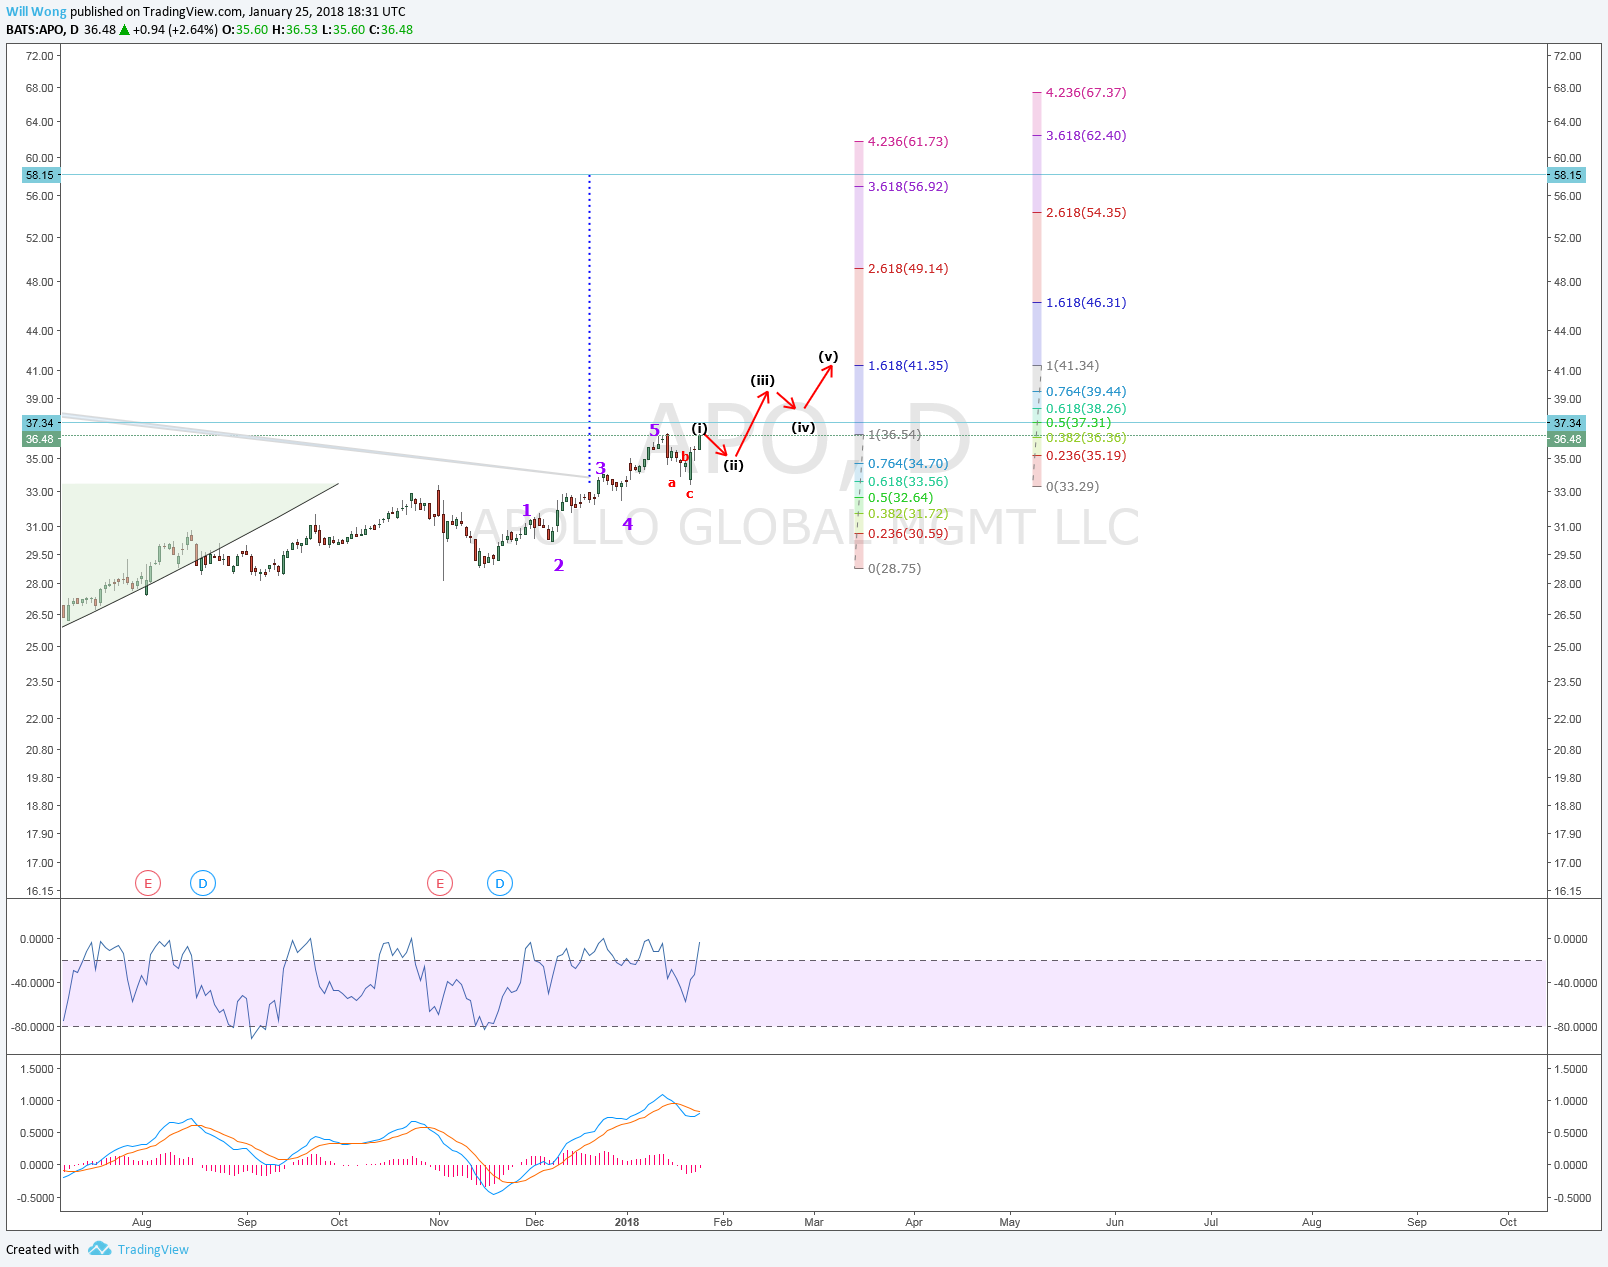This screenshot has height=1267, width=1608.
Task: Select the 3.618(62.40) Fibonacci level label
Action: pos(1086,135)
